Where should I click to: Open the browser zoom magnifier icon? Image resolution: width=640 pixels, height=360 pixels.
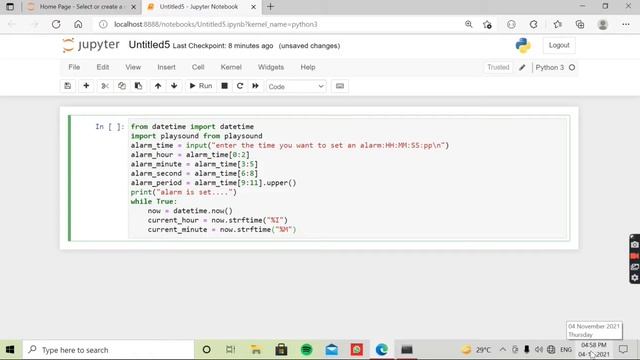[x=469, y=24]
